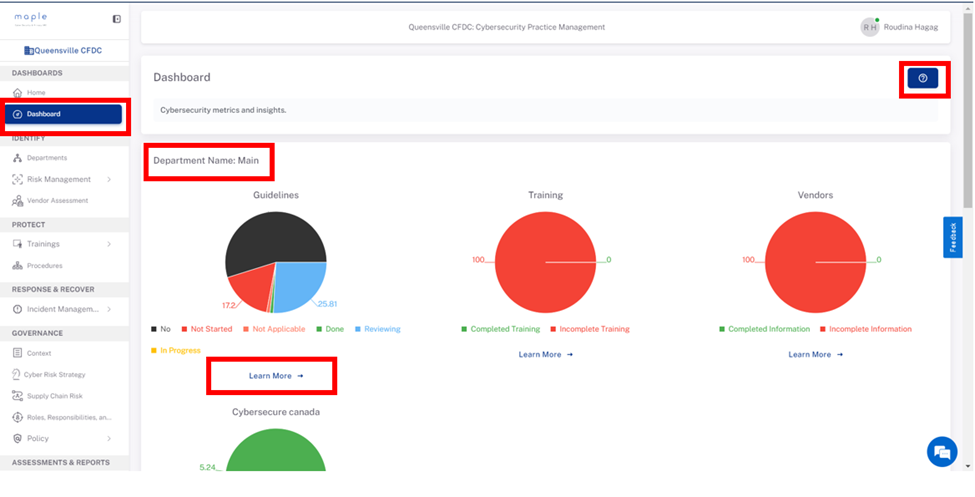975x497 pixels.
Task: Expand the Risk Management submenu chevron
Action: (x=109, y=179)
